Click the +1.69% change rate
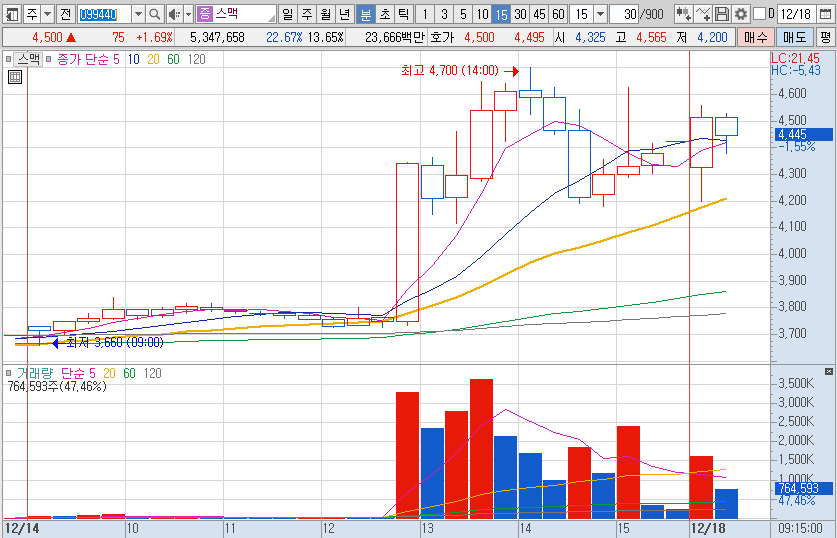837x538 pixels. [x=154, y=37]
